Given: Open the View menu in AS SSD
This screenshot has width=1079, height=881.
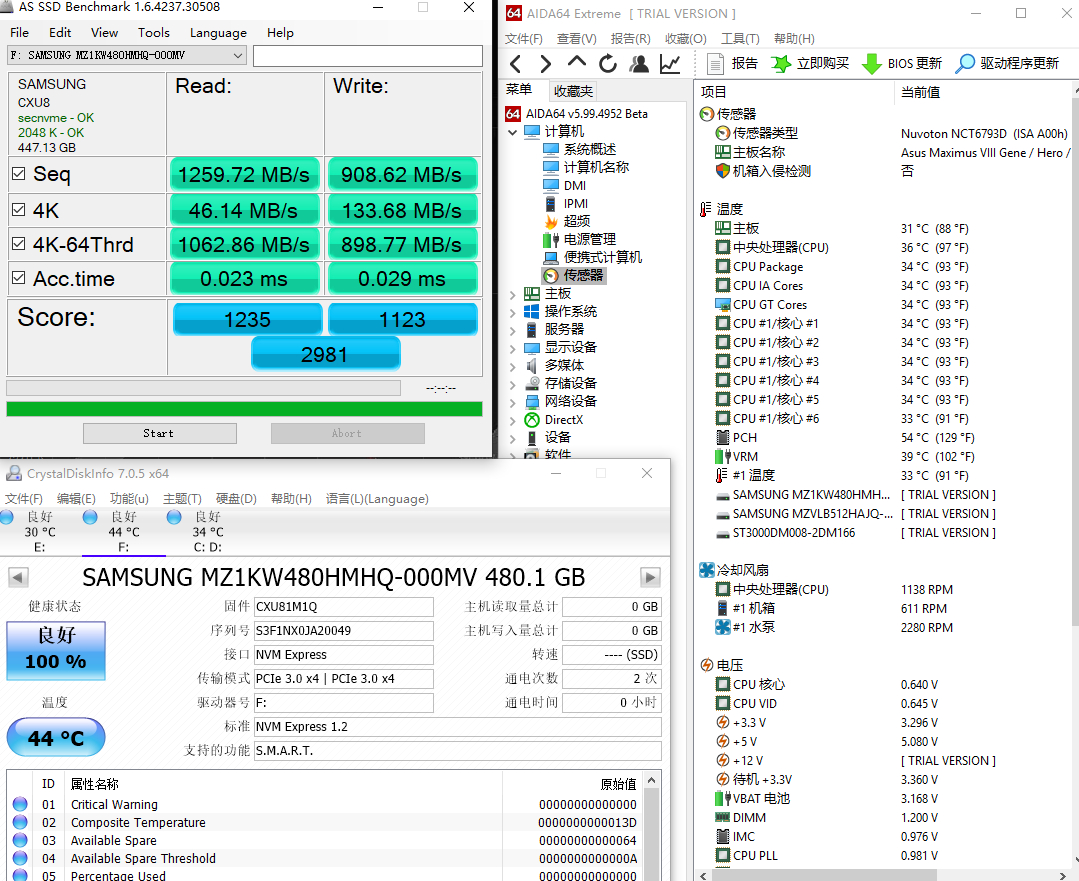Looking at the screenshot, I should [x=104, y=32].
